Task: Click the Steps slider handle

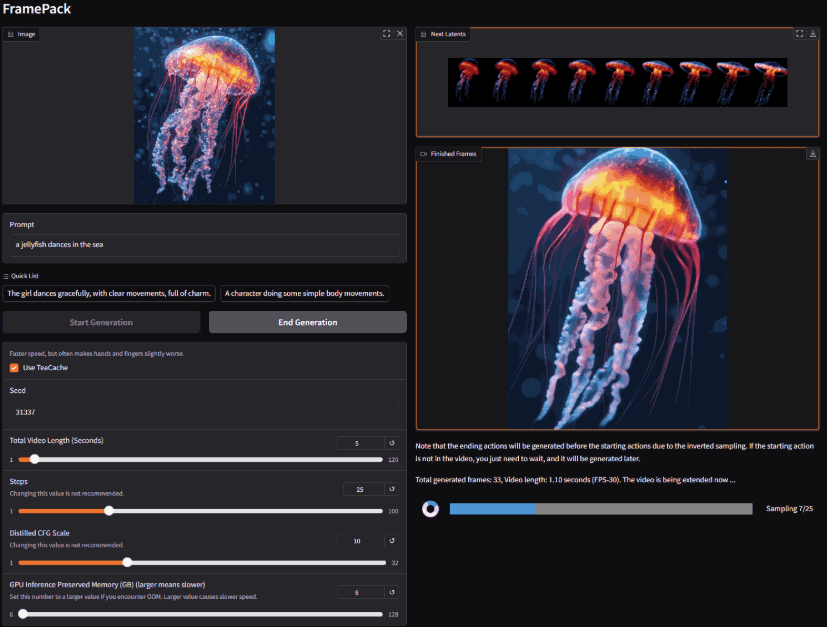Action: 109,510
